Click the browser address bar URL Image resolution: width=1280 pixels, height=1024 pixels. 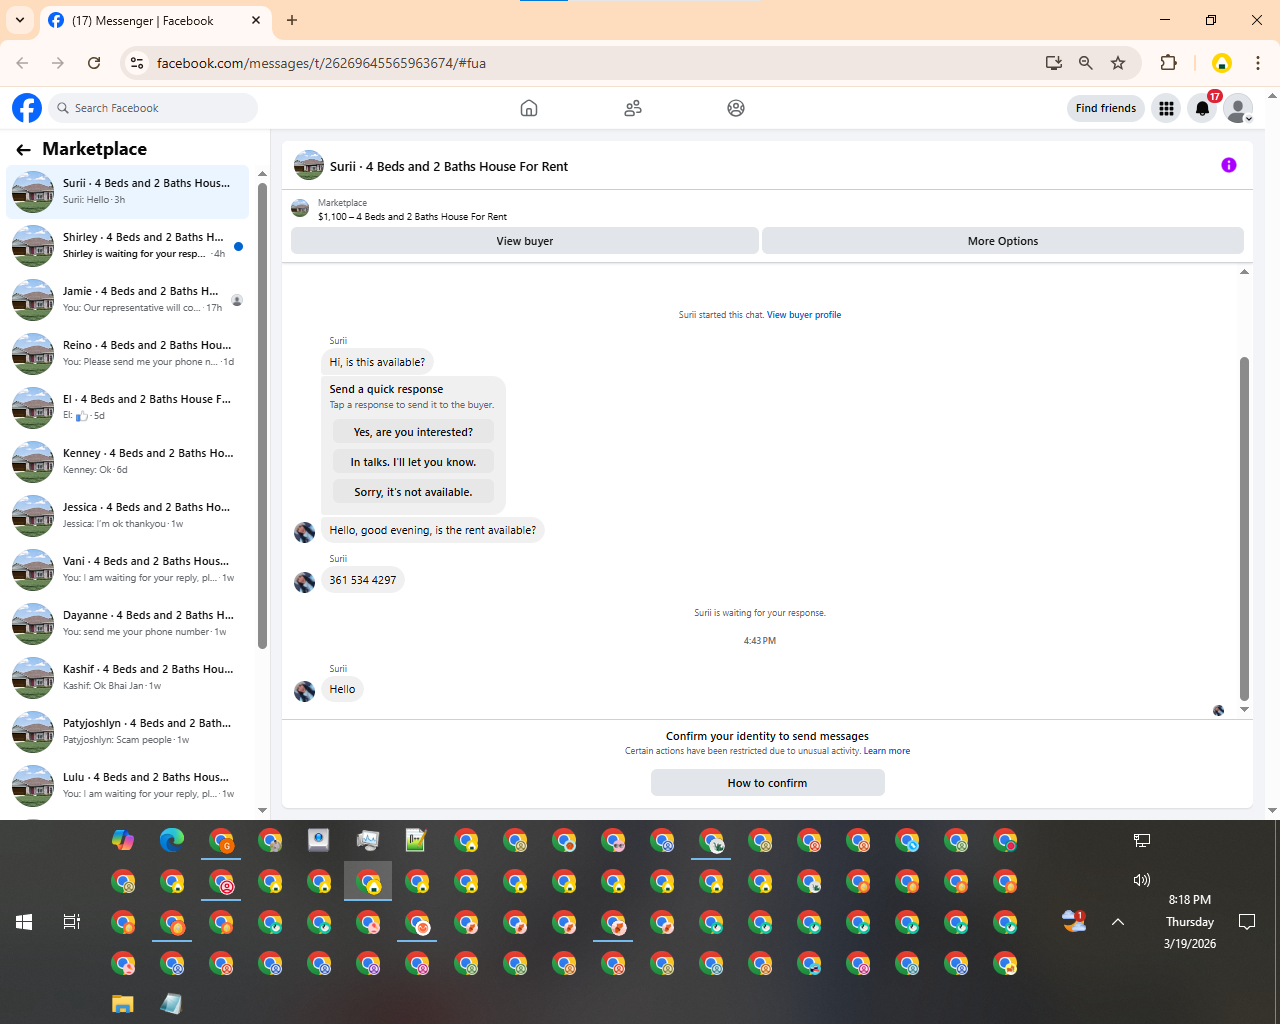click(x=321, y=63)
